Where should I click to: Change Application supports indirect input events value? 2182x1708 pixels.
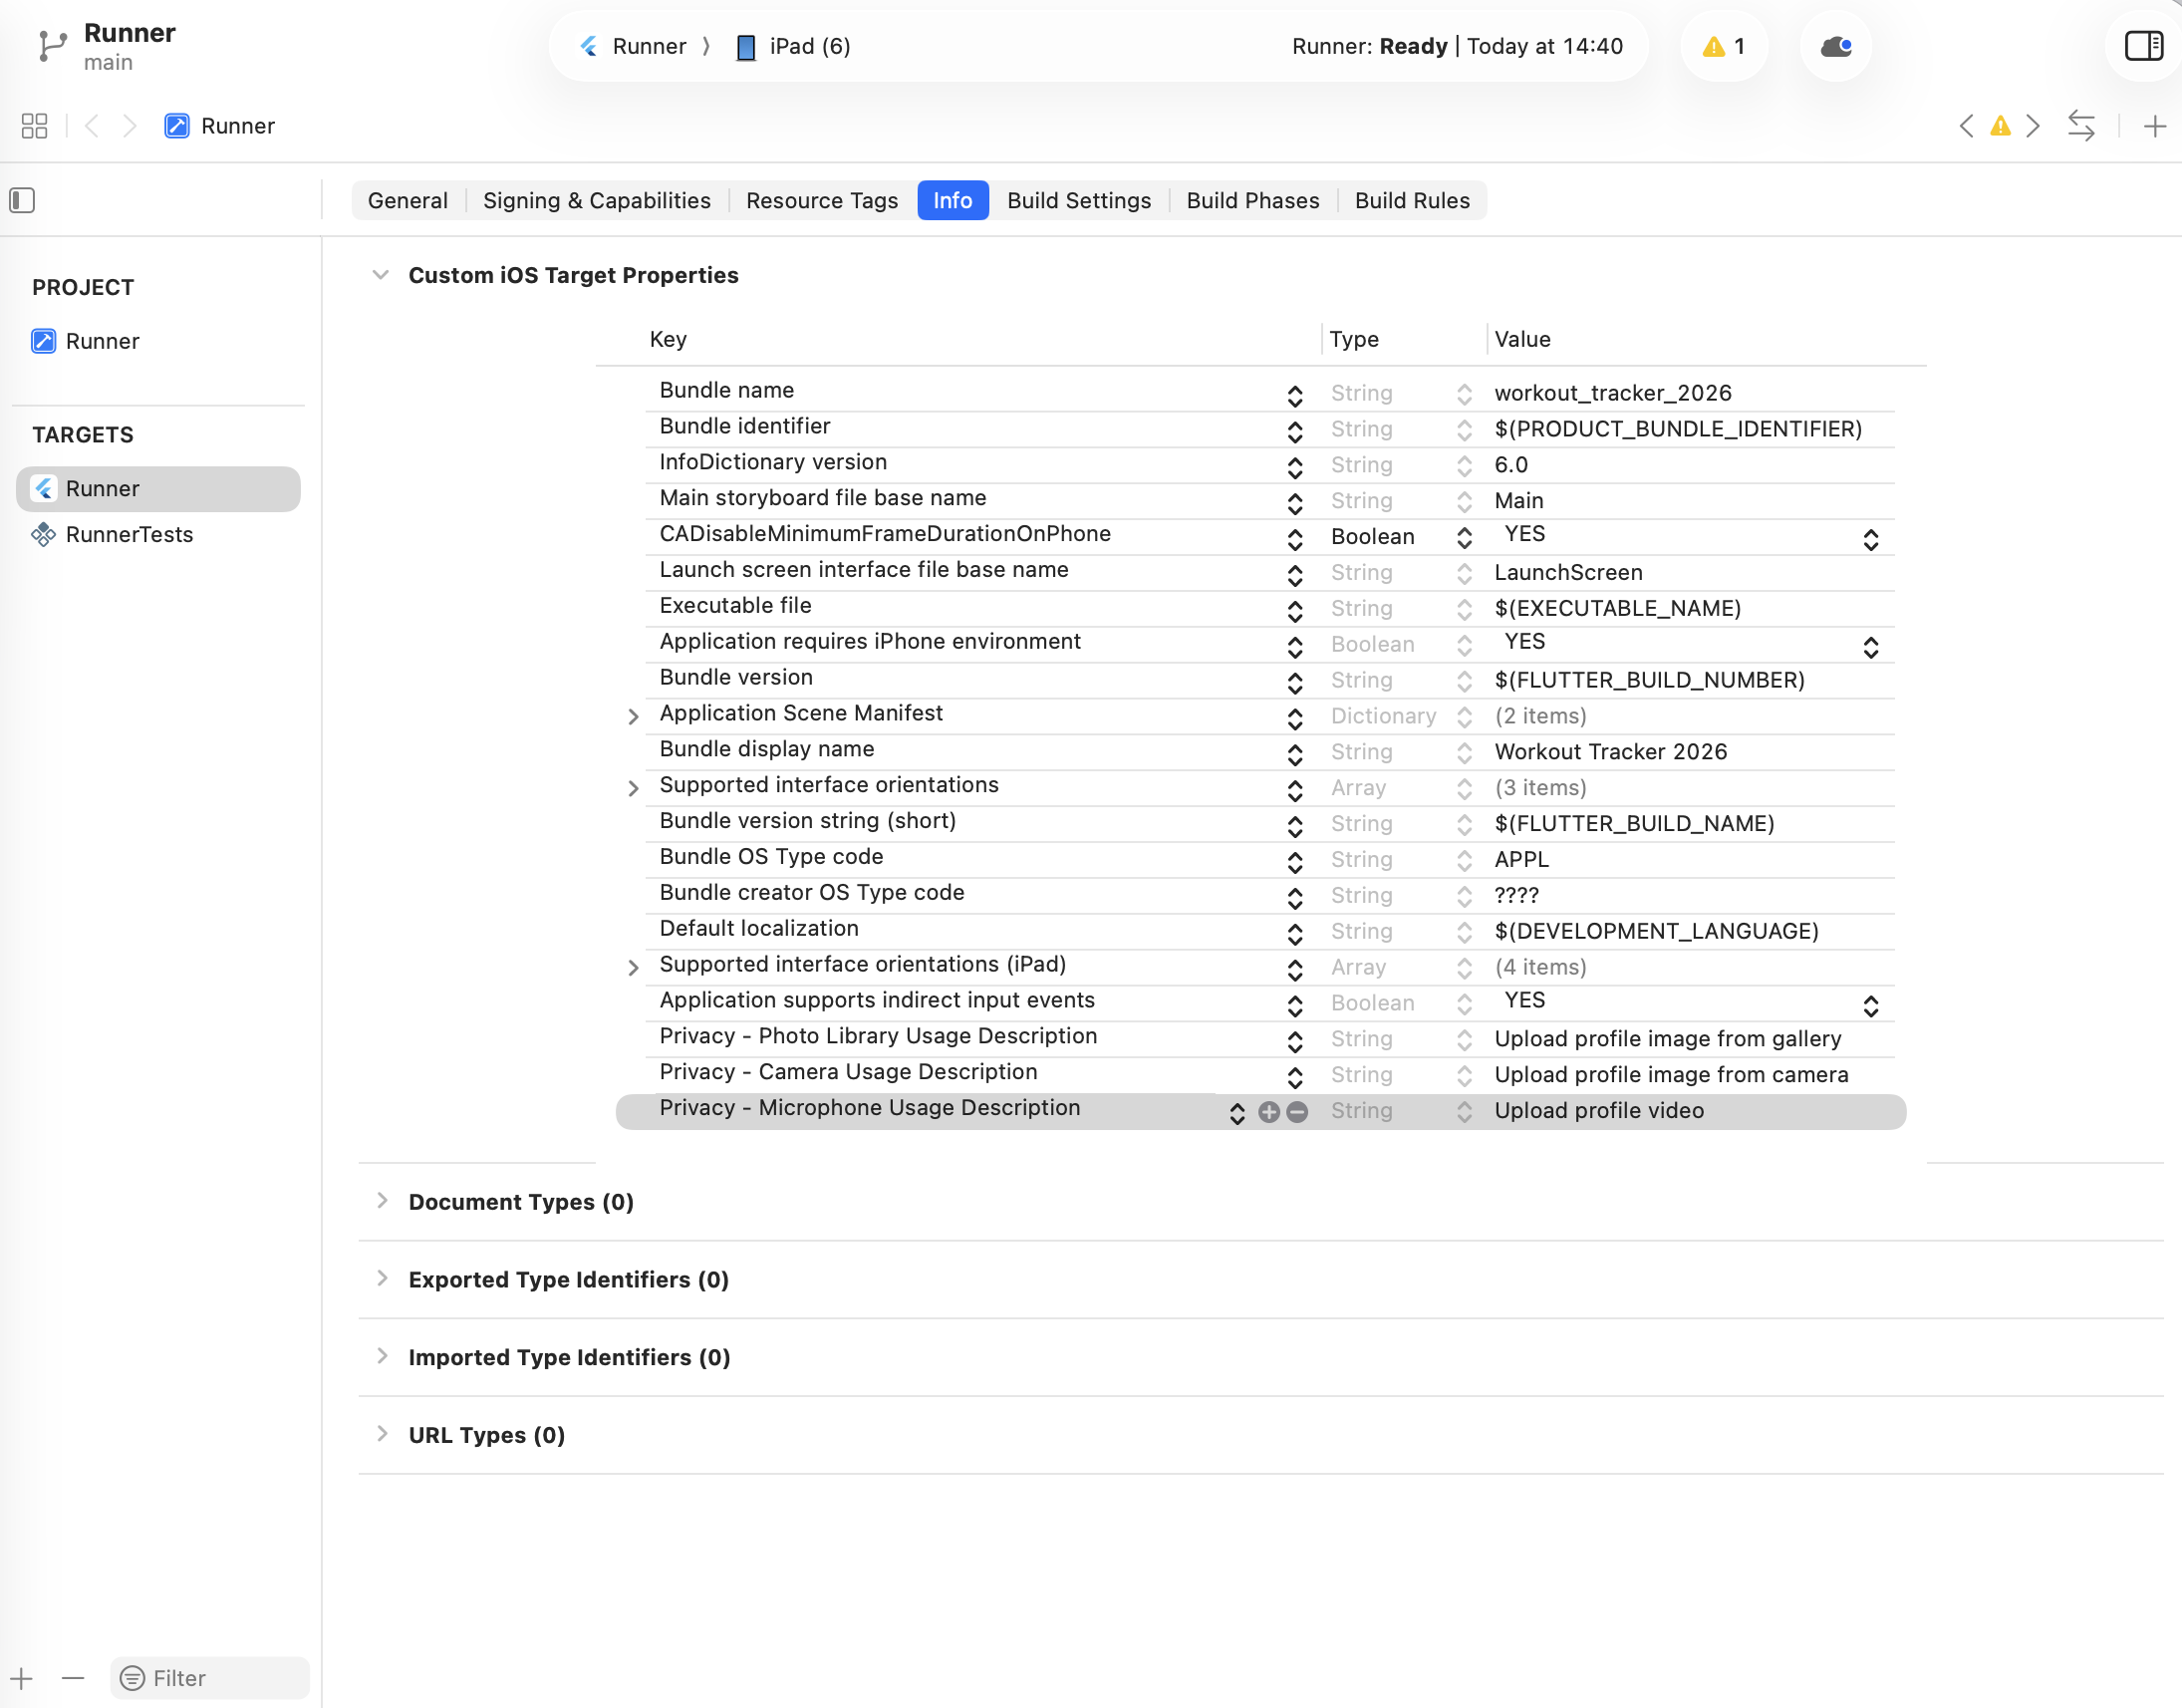(x=1690, y=1002)
